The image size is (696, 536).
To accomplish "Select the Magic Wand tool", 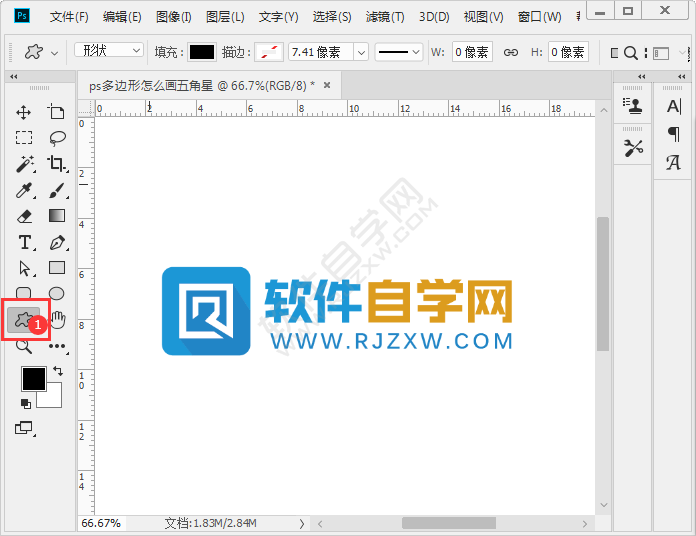I will click(x=25, y=164).
